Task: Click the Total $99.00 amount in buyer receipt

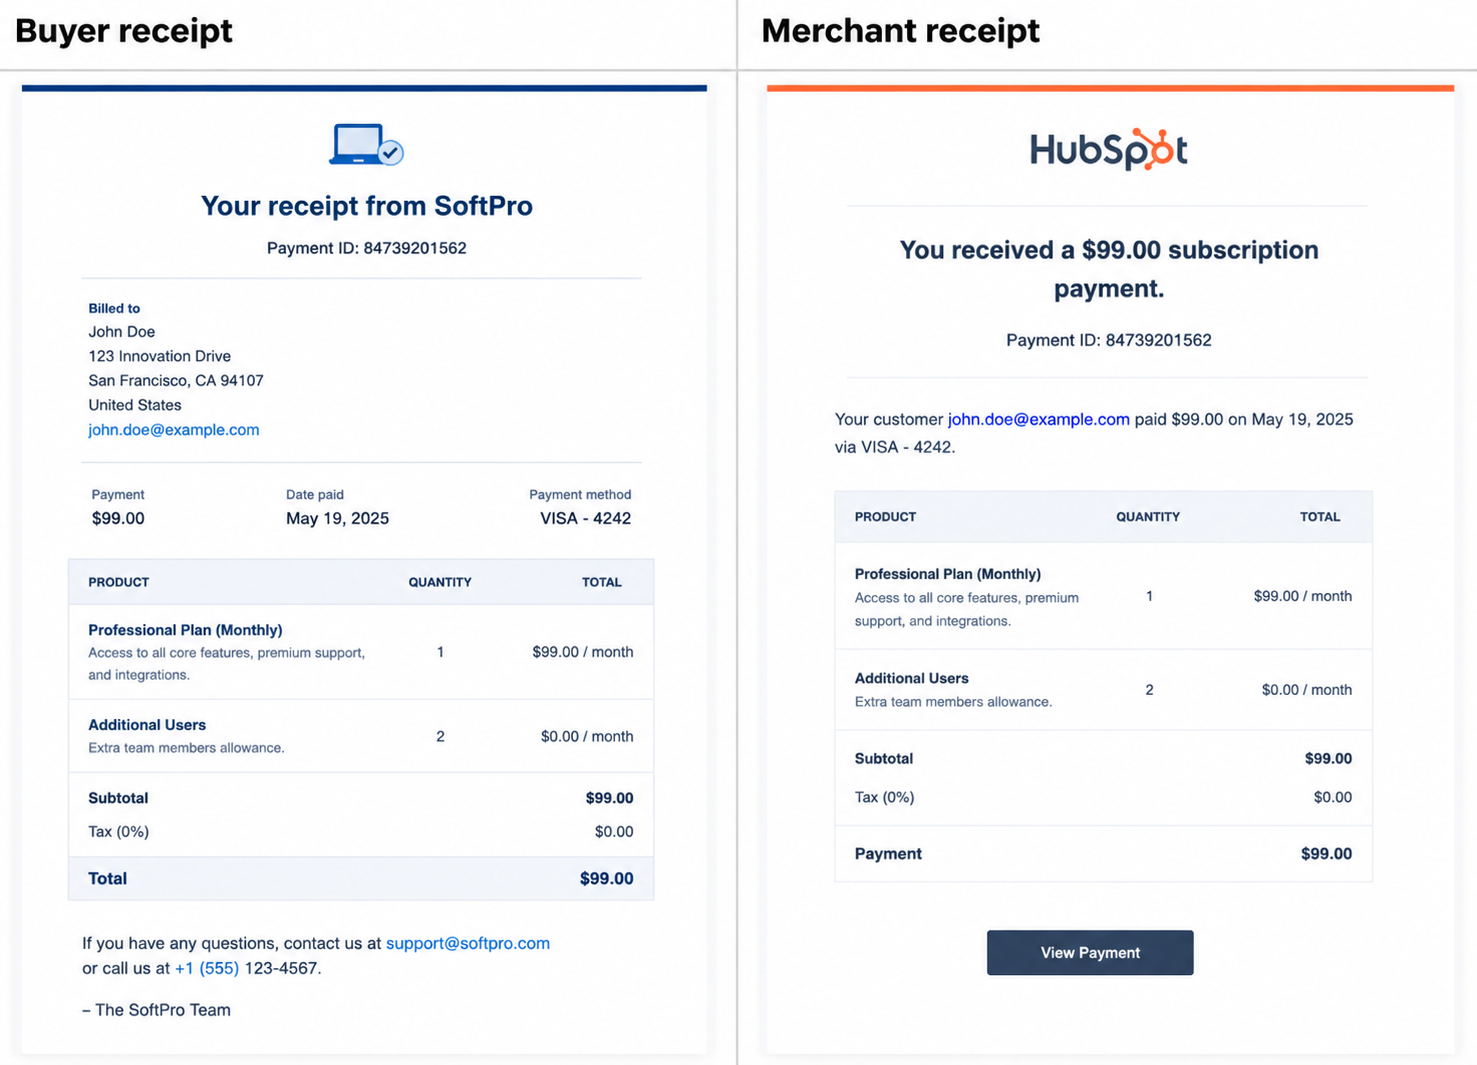Action: point(607,879)
